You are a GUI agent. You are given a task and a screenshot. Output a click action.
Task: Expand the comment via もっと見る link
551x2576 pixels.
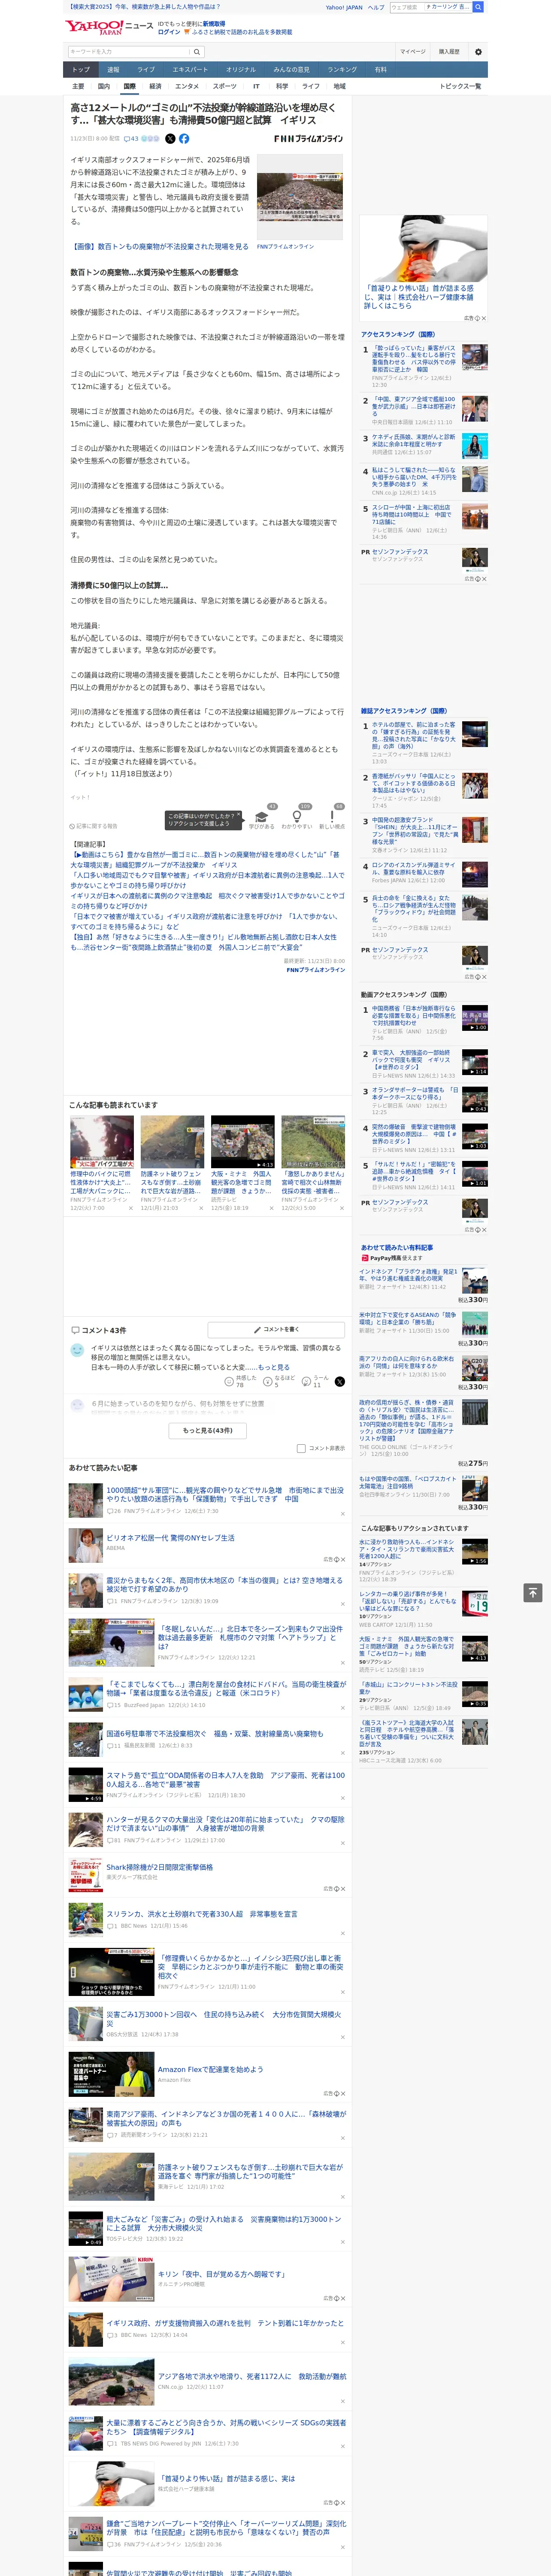point(274,1367)
